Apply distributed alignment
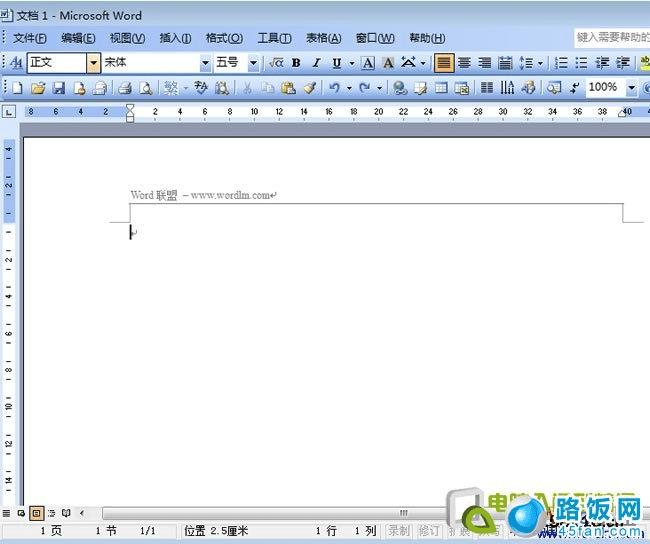650x544 pixels. click(505, 63)
